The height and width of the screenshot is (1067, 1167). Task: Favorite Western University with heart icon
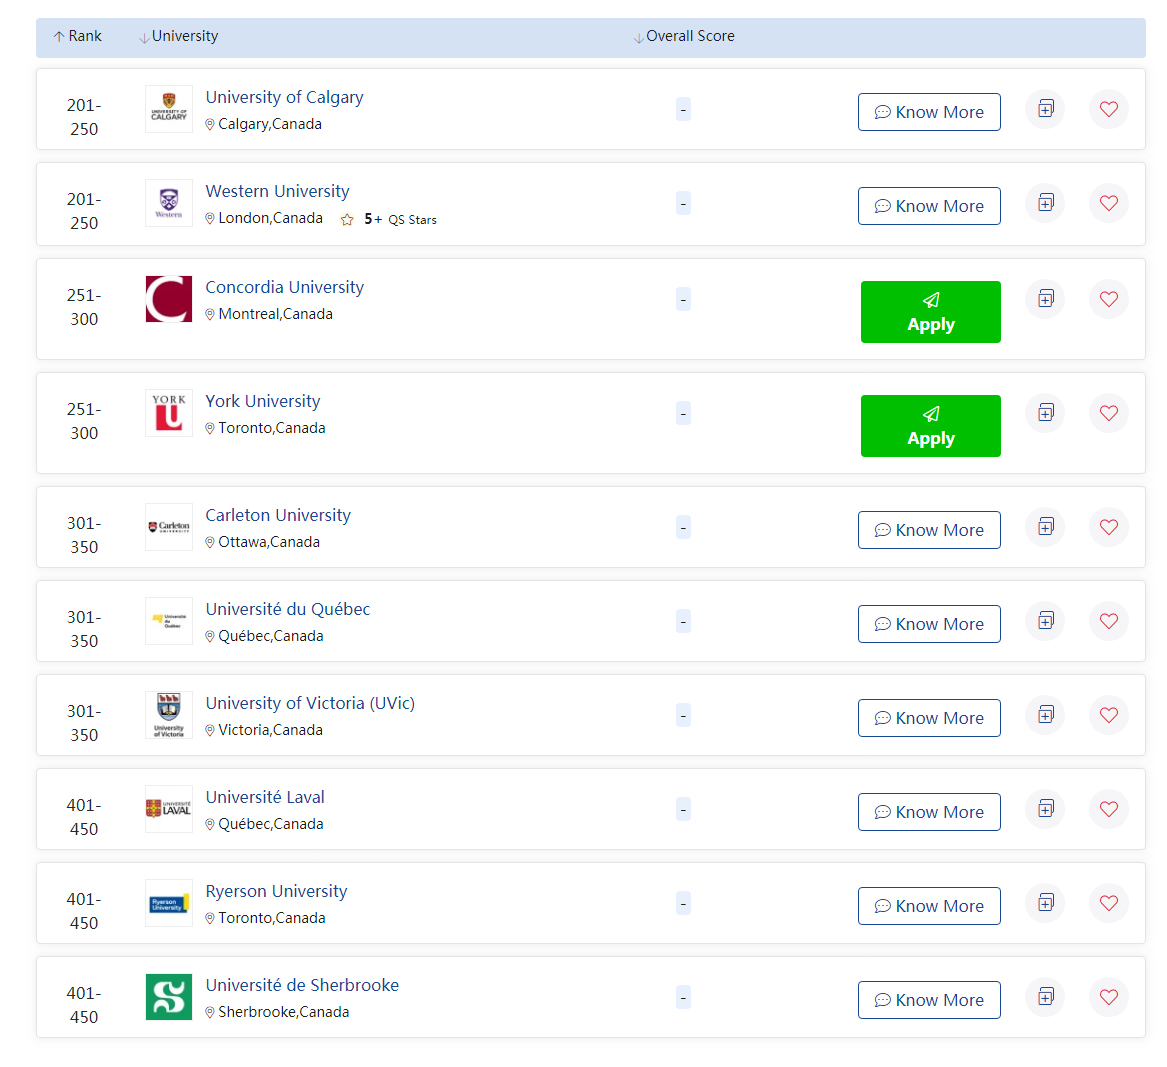point(1108,203)
